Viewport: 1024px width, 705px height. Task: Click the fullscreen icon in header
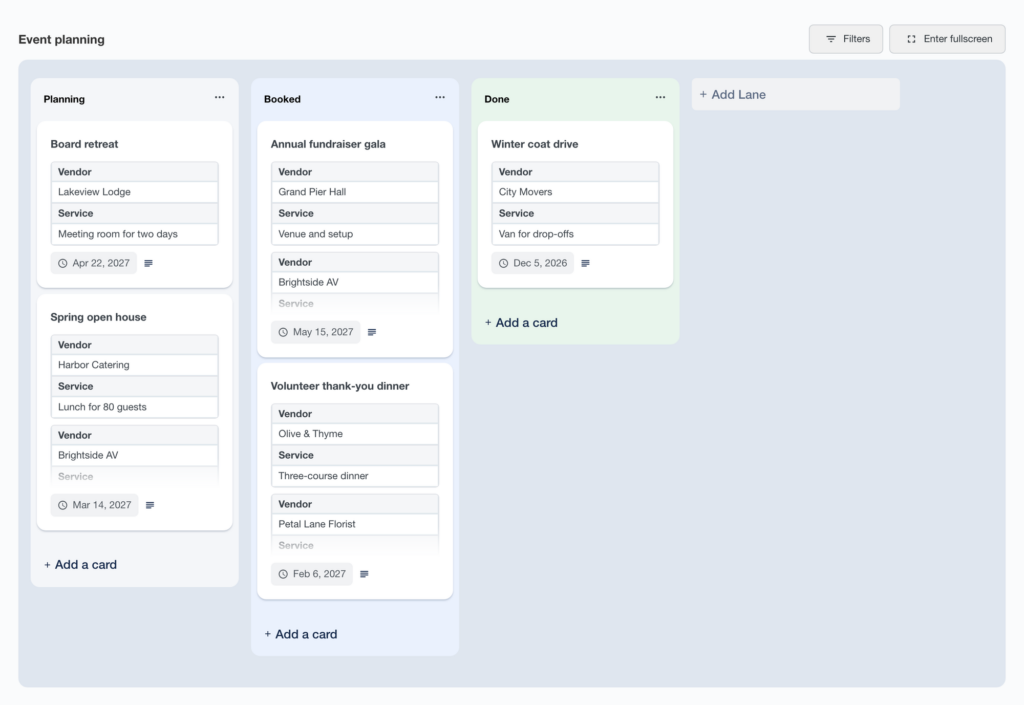911,39
